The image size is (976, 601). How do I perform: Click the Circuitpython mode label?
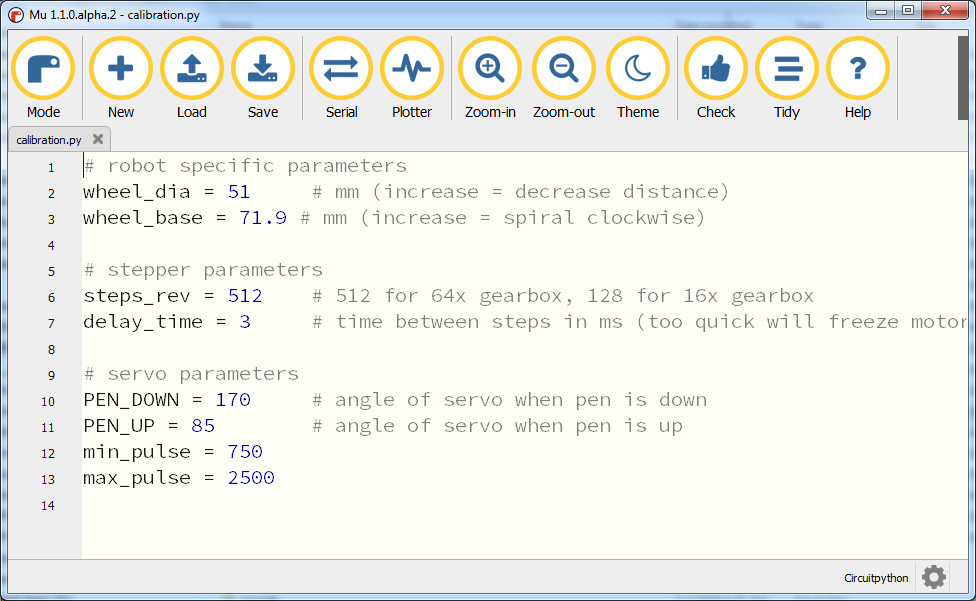tap(876, 578)
